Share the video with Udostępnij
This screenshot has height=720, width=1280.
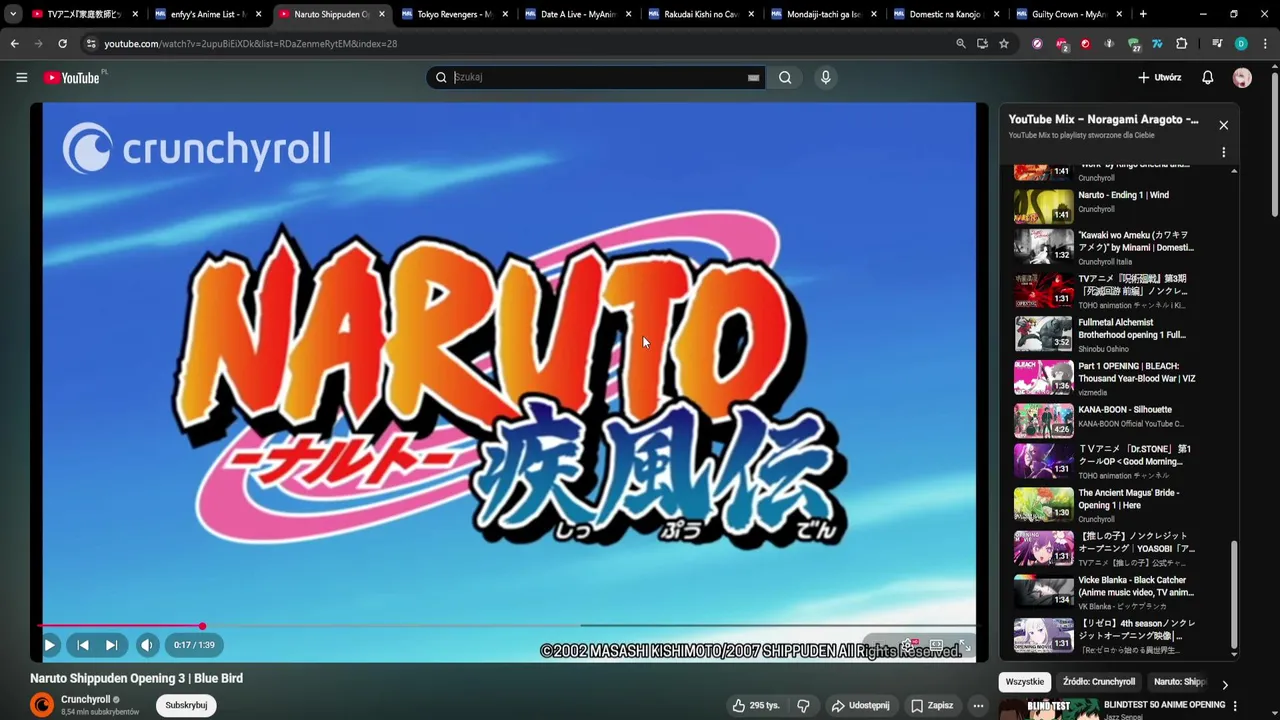click(860, 705)
